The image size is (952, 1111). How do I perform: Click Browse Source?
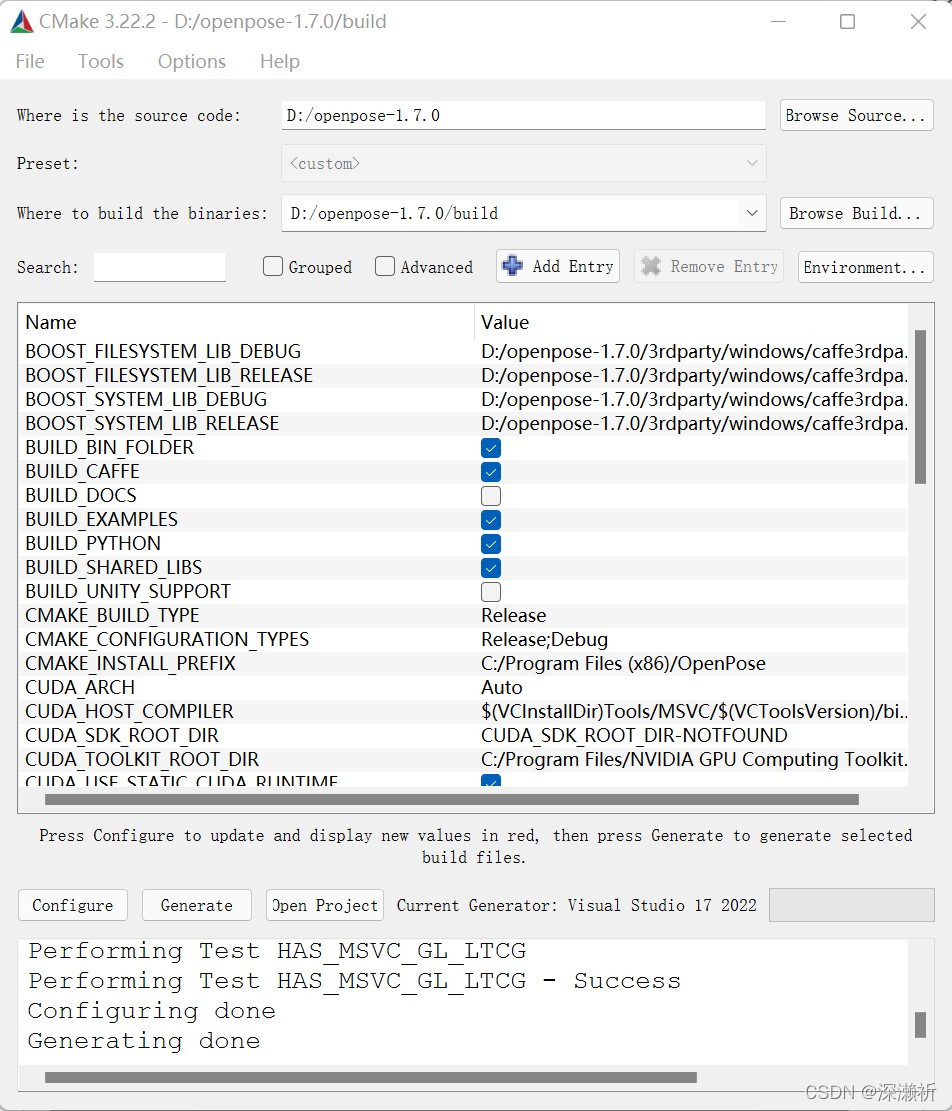tap(856, 115)
